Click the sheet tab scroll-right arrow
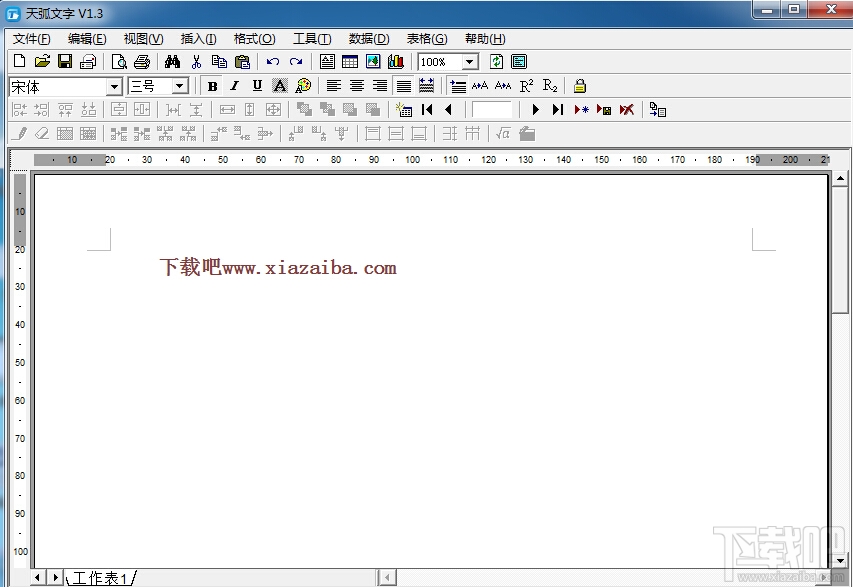The height and width of the screenshot is (587, 853). tap(55, 577)
